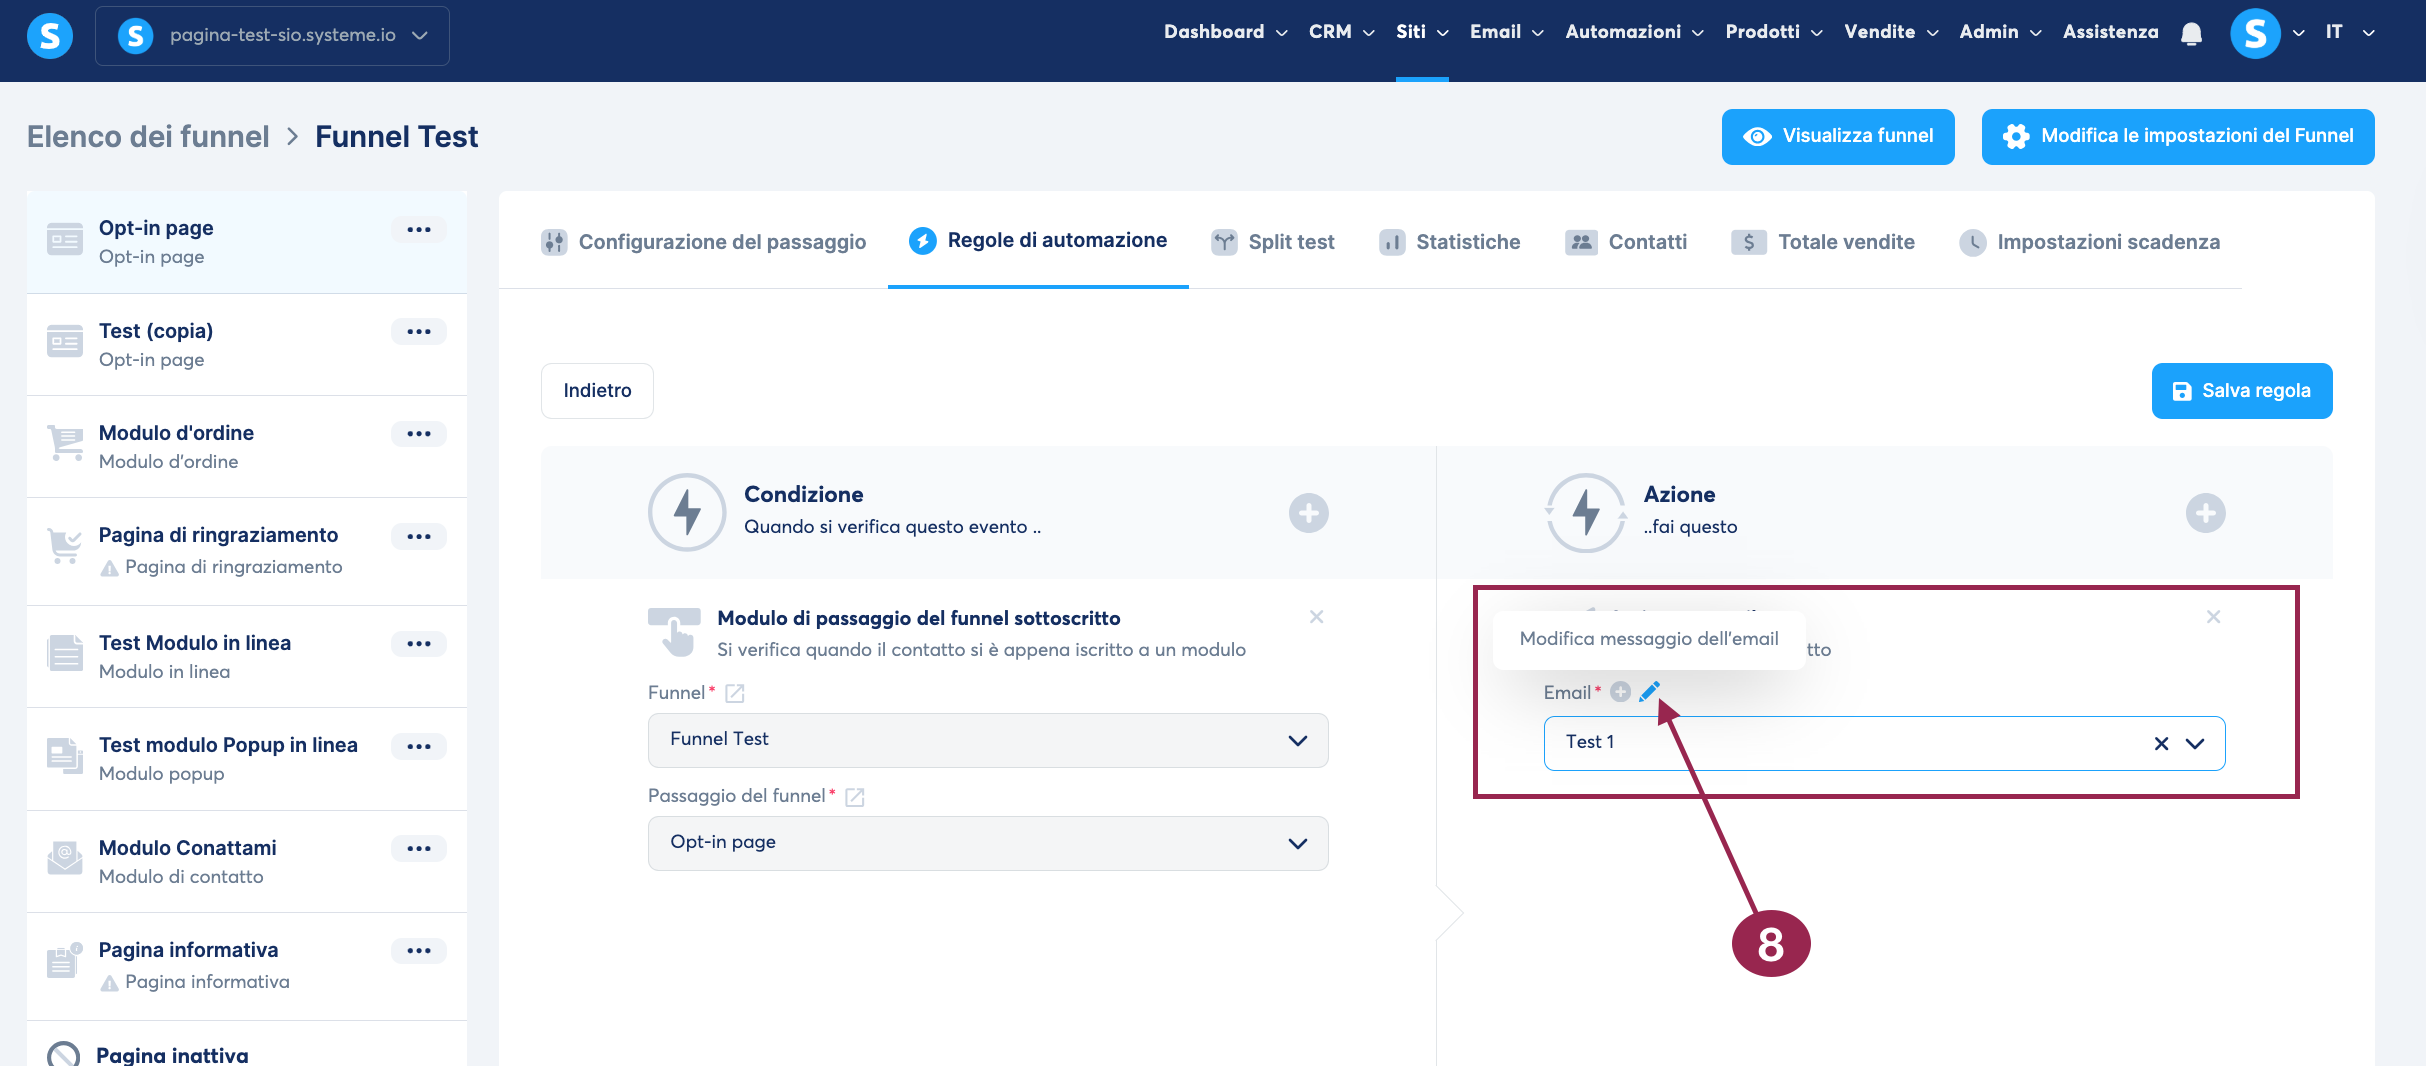
Task: Switch to the Contatti tab
Action: (x=1626, y=242)
